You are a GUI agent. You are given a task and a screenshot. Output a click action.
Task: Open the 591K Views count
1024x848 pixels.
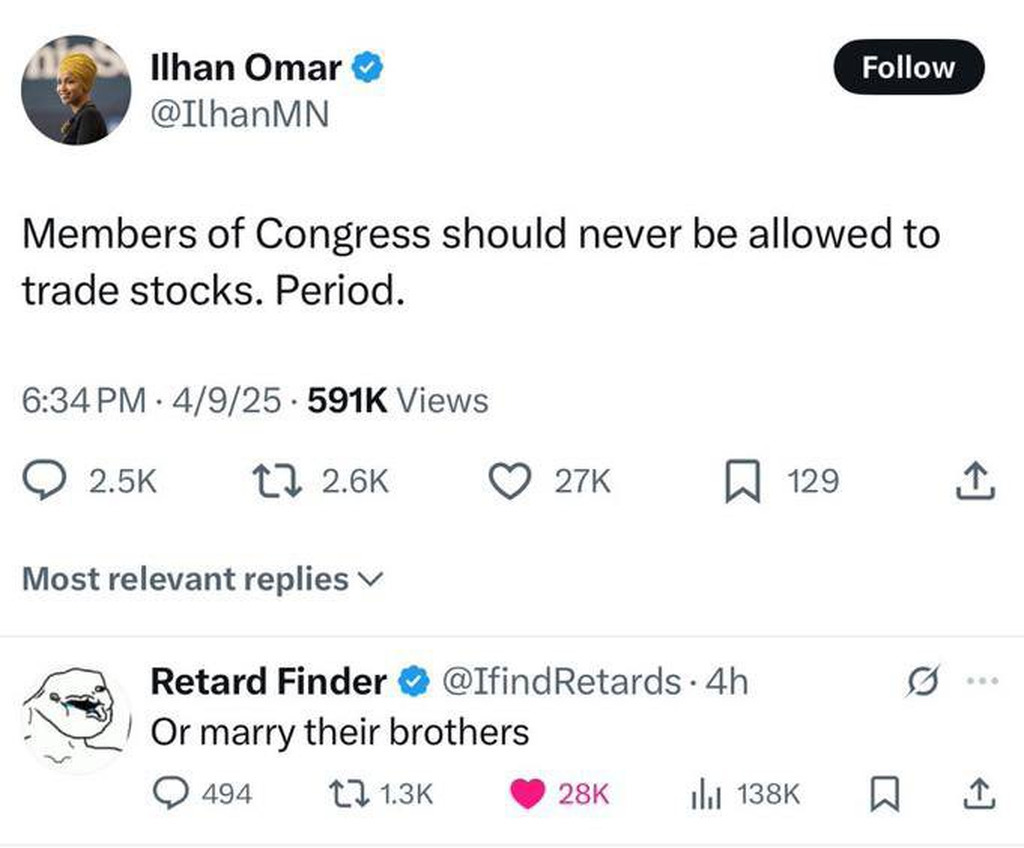tap(398, 401)
